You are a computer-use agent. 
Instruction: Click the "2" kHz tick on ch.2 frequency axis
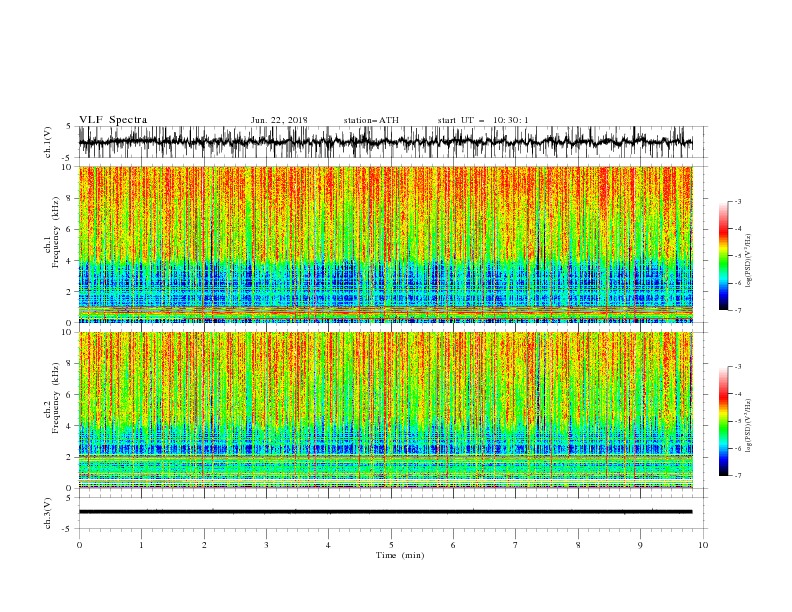[x=70, y=457]
